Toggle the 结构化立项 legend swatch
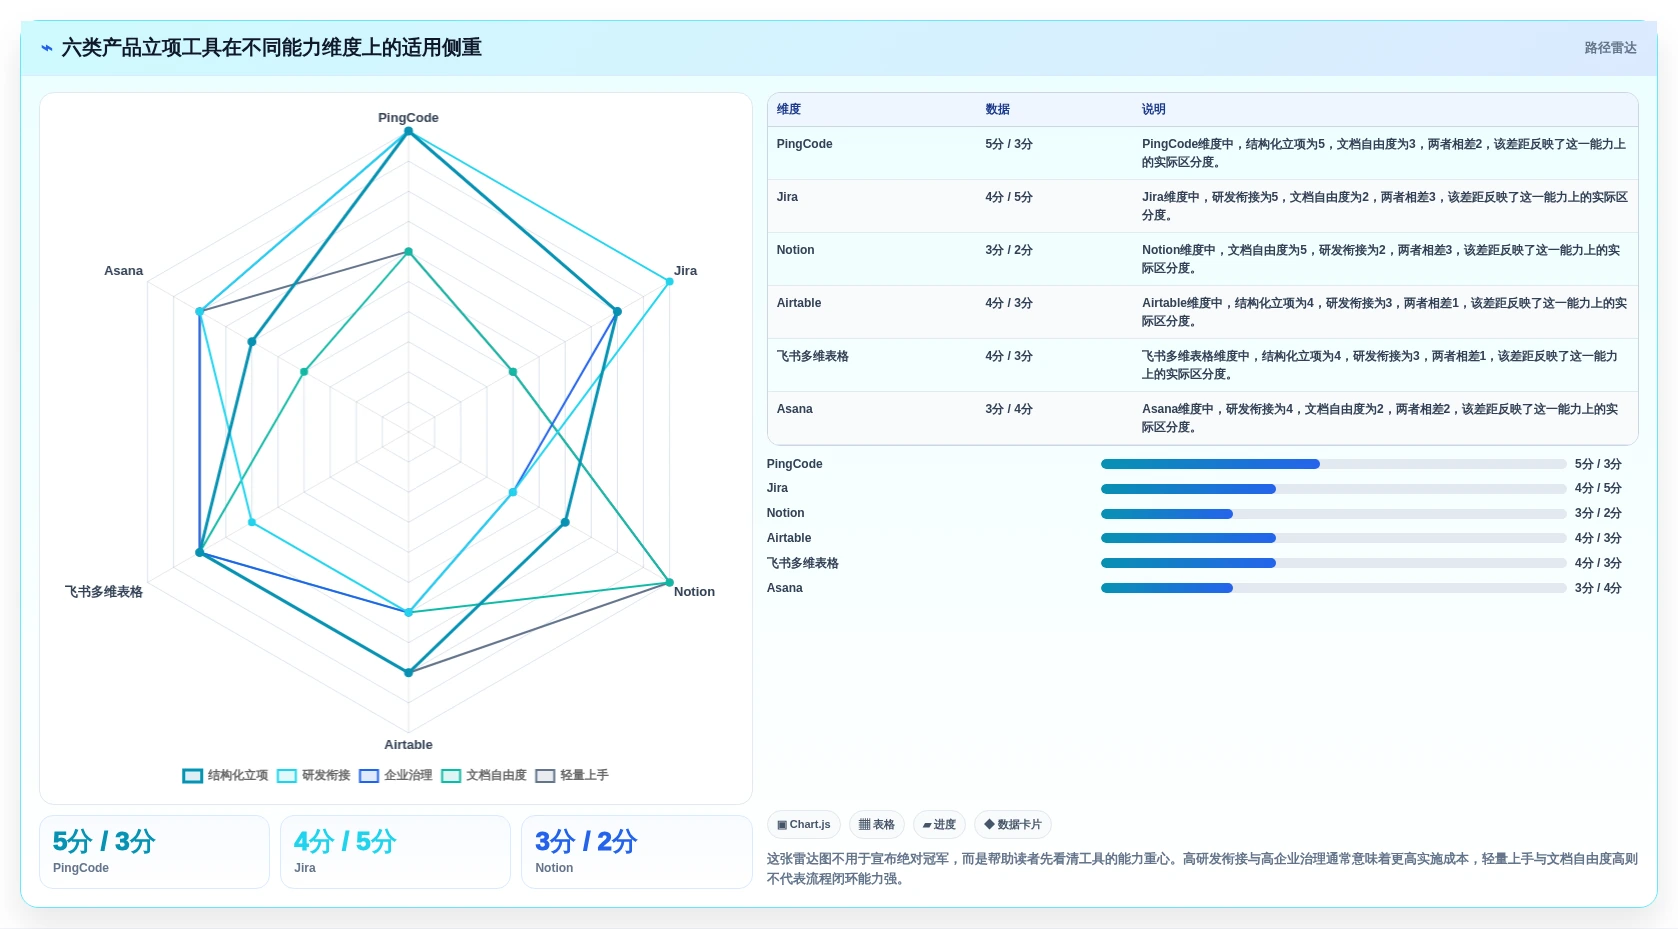This screenshot has width=1678, height=929. 193,776
